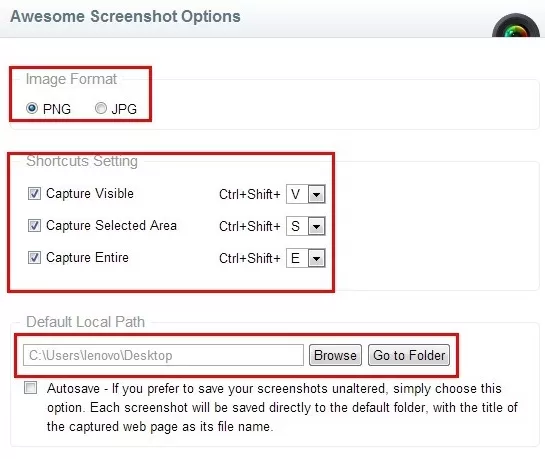Viewport: 545px width, 459px height.
Task: Click the Capture Selected Area label
Action: (x=111, y=226)
